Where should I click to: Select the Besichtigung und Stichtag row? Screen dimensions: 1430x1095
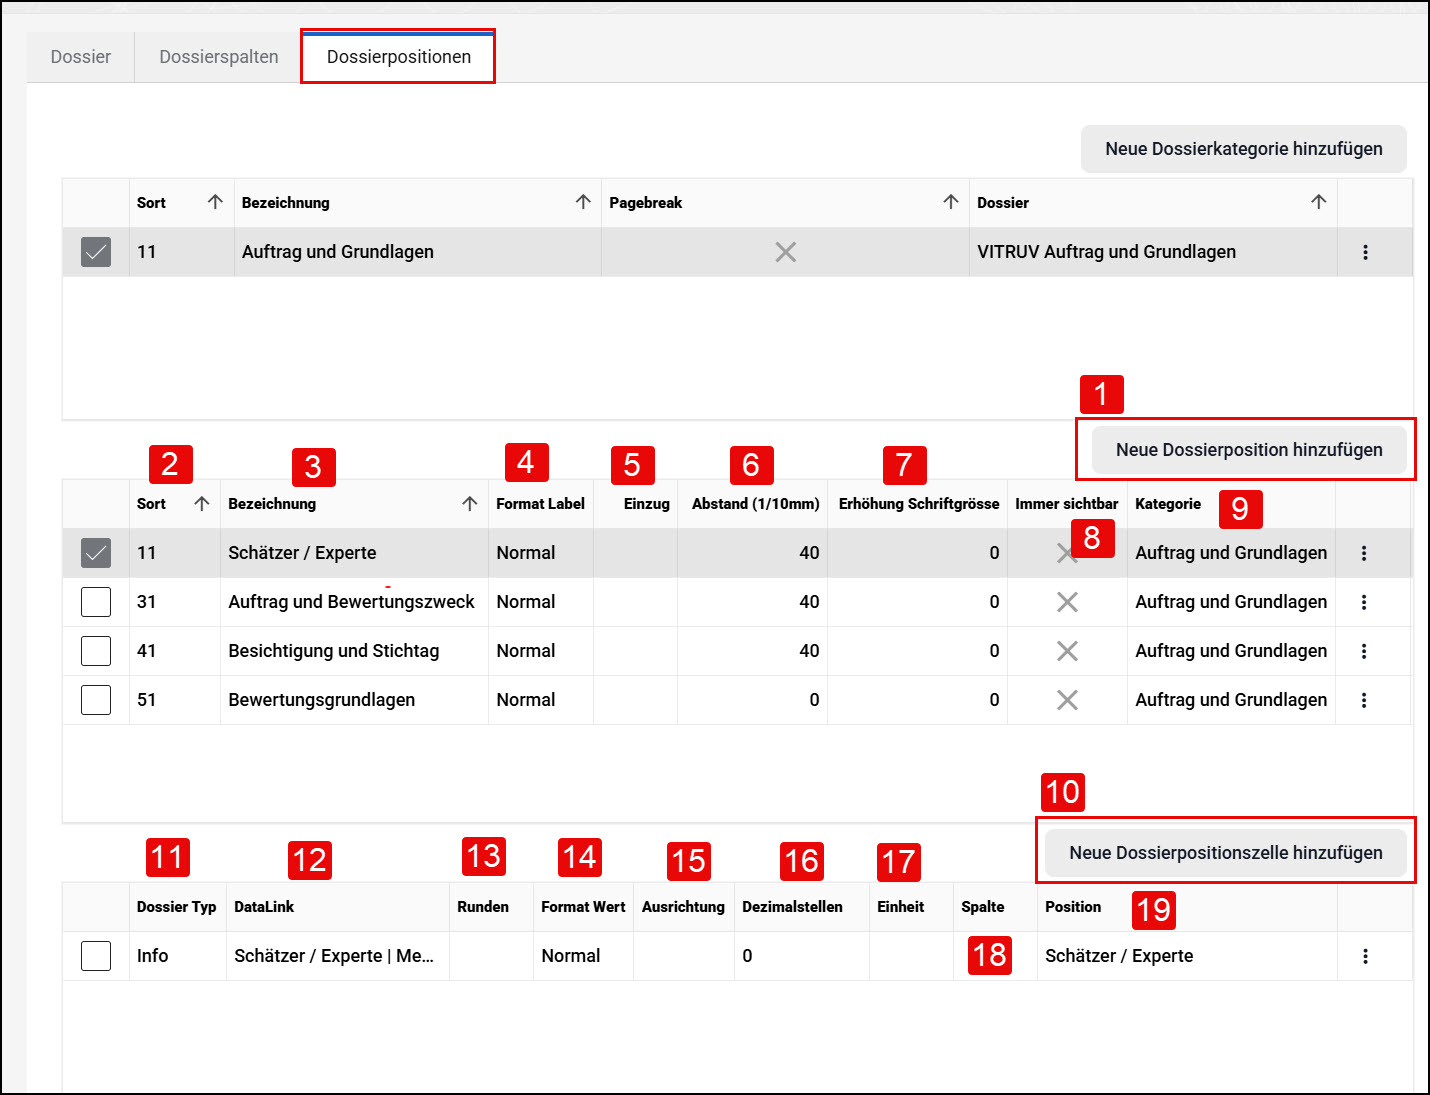[x=737, y=651]
